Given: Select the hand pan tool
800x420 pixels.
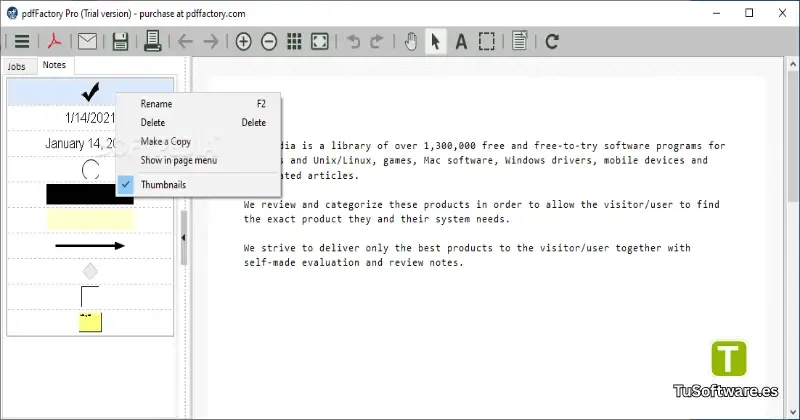Looking at the screenshot, I should coord(410,41).
